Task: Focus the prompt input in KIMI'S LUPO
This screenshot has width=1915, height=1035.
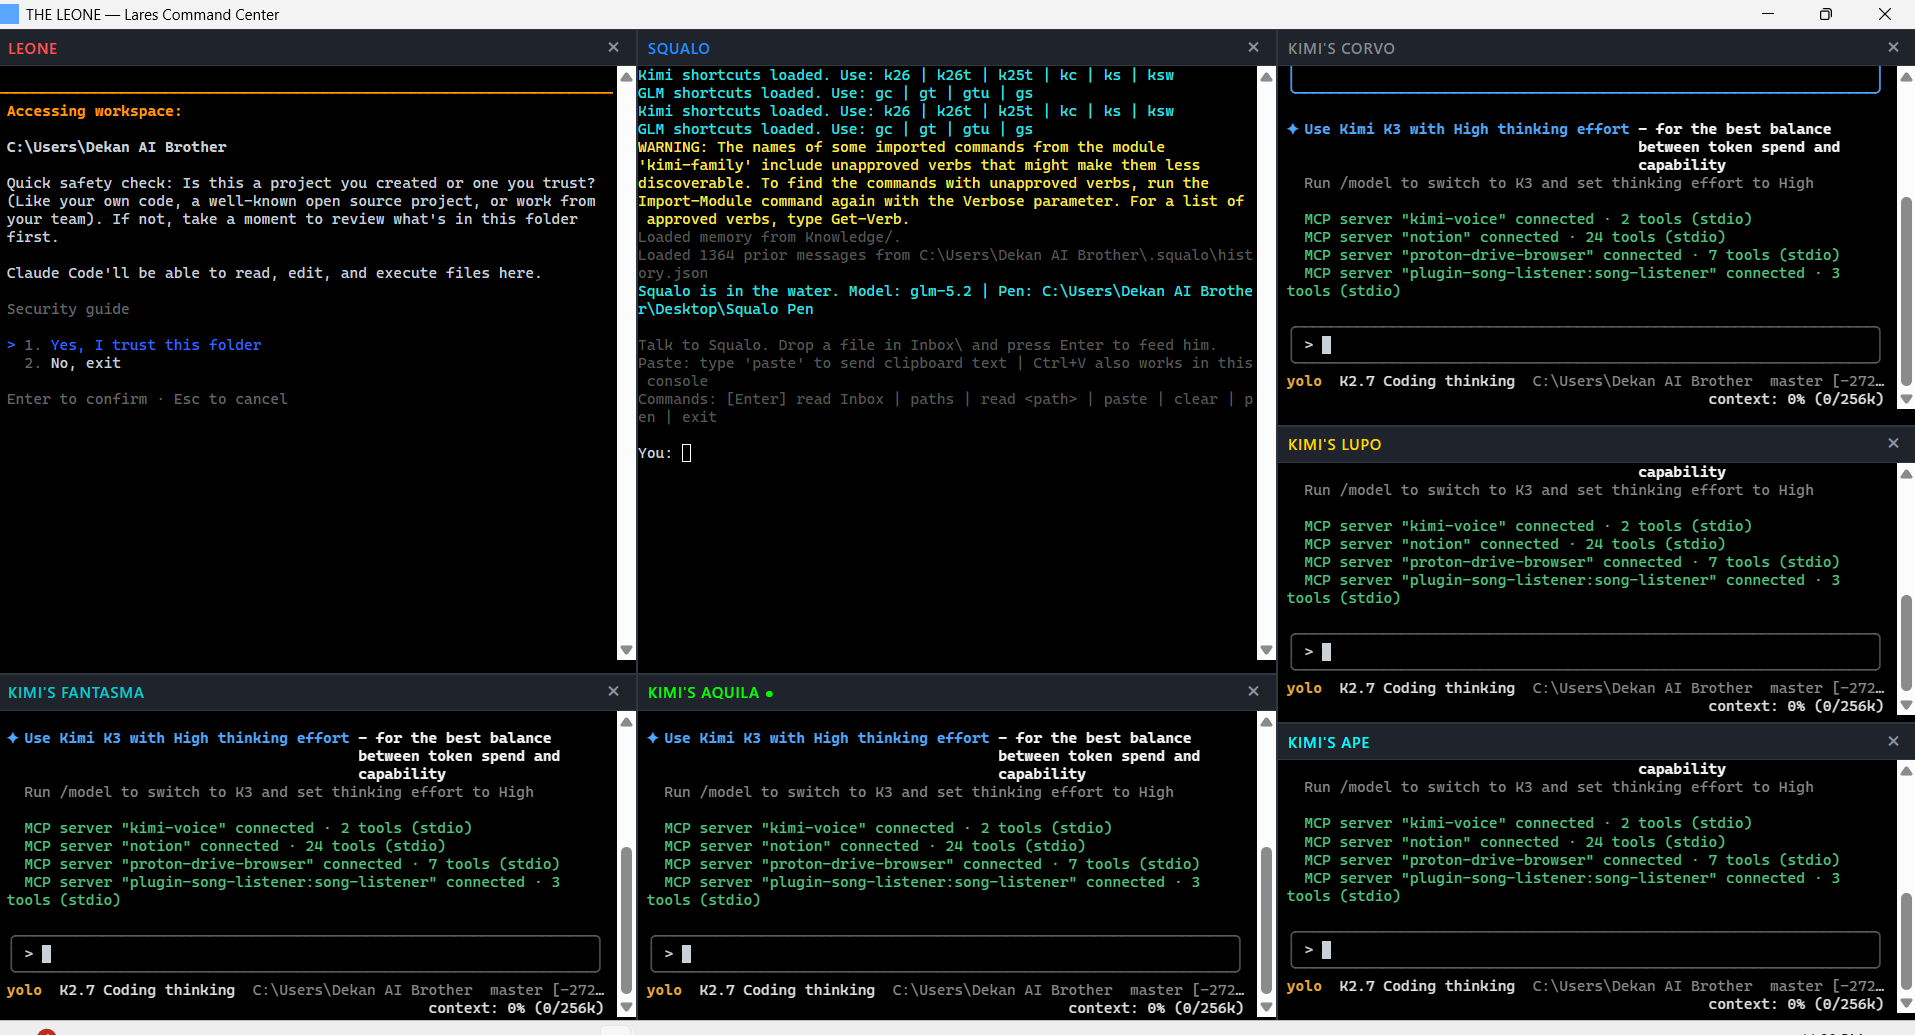Action: (1585, 652)
